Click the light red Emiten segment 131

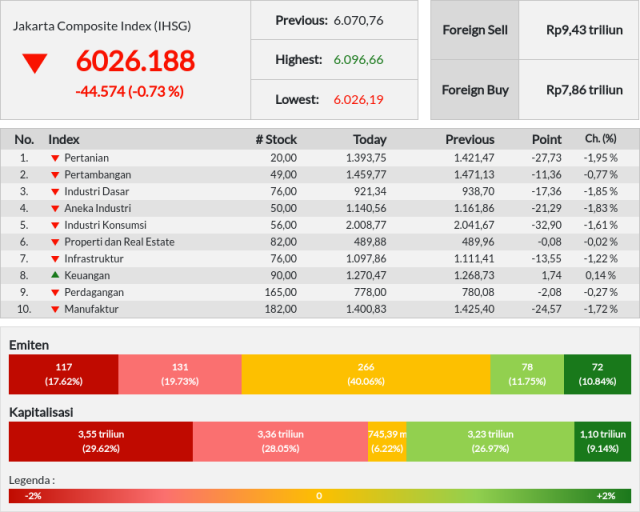coord(180,374)
